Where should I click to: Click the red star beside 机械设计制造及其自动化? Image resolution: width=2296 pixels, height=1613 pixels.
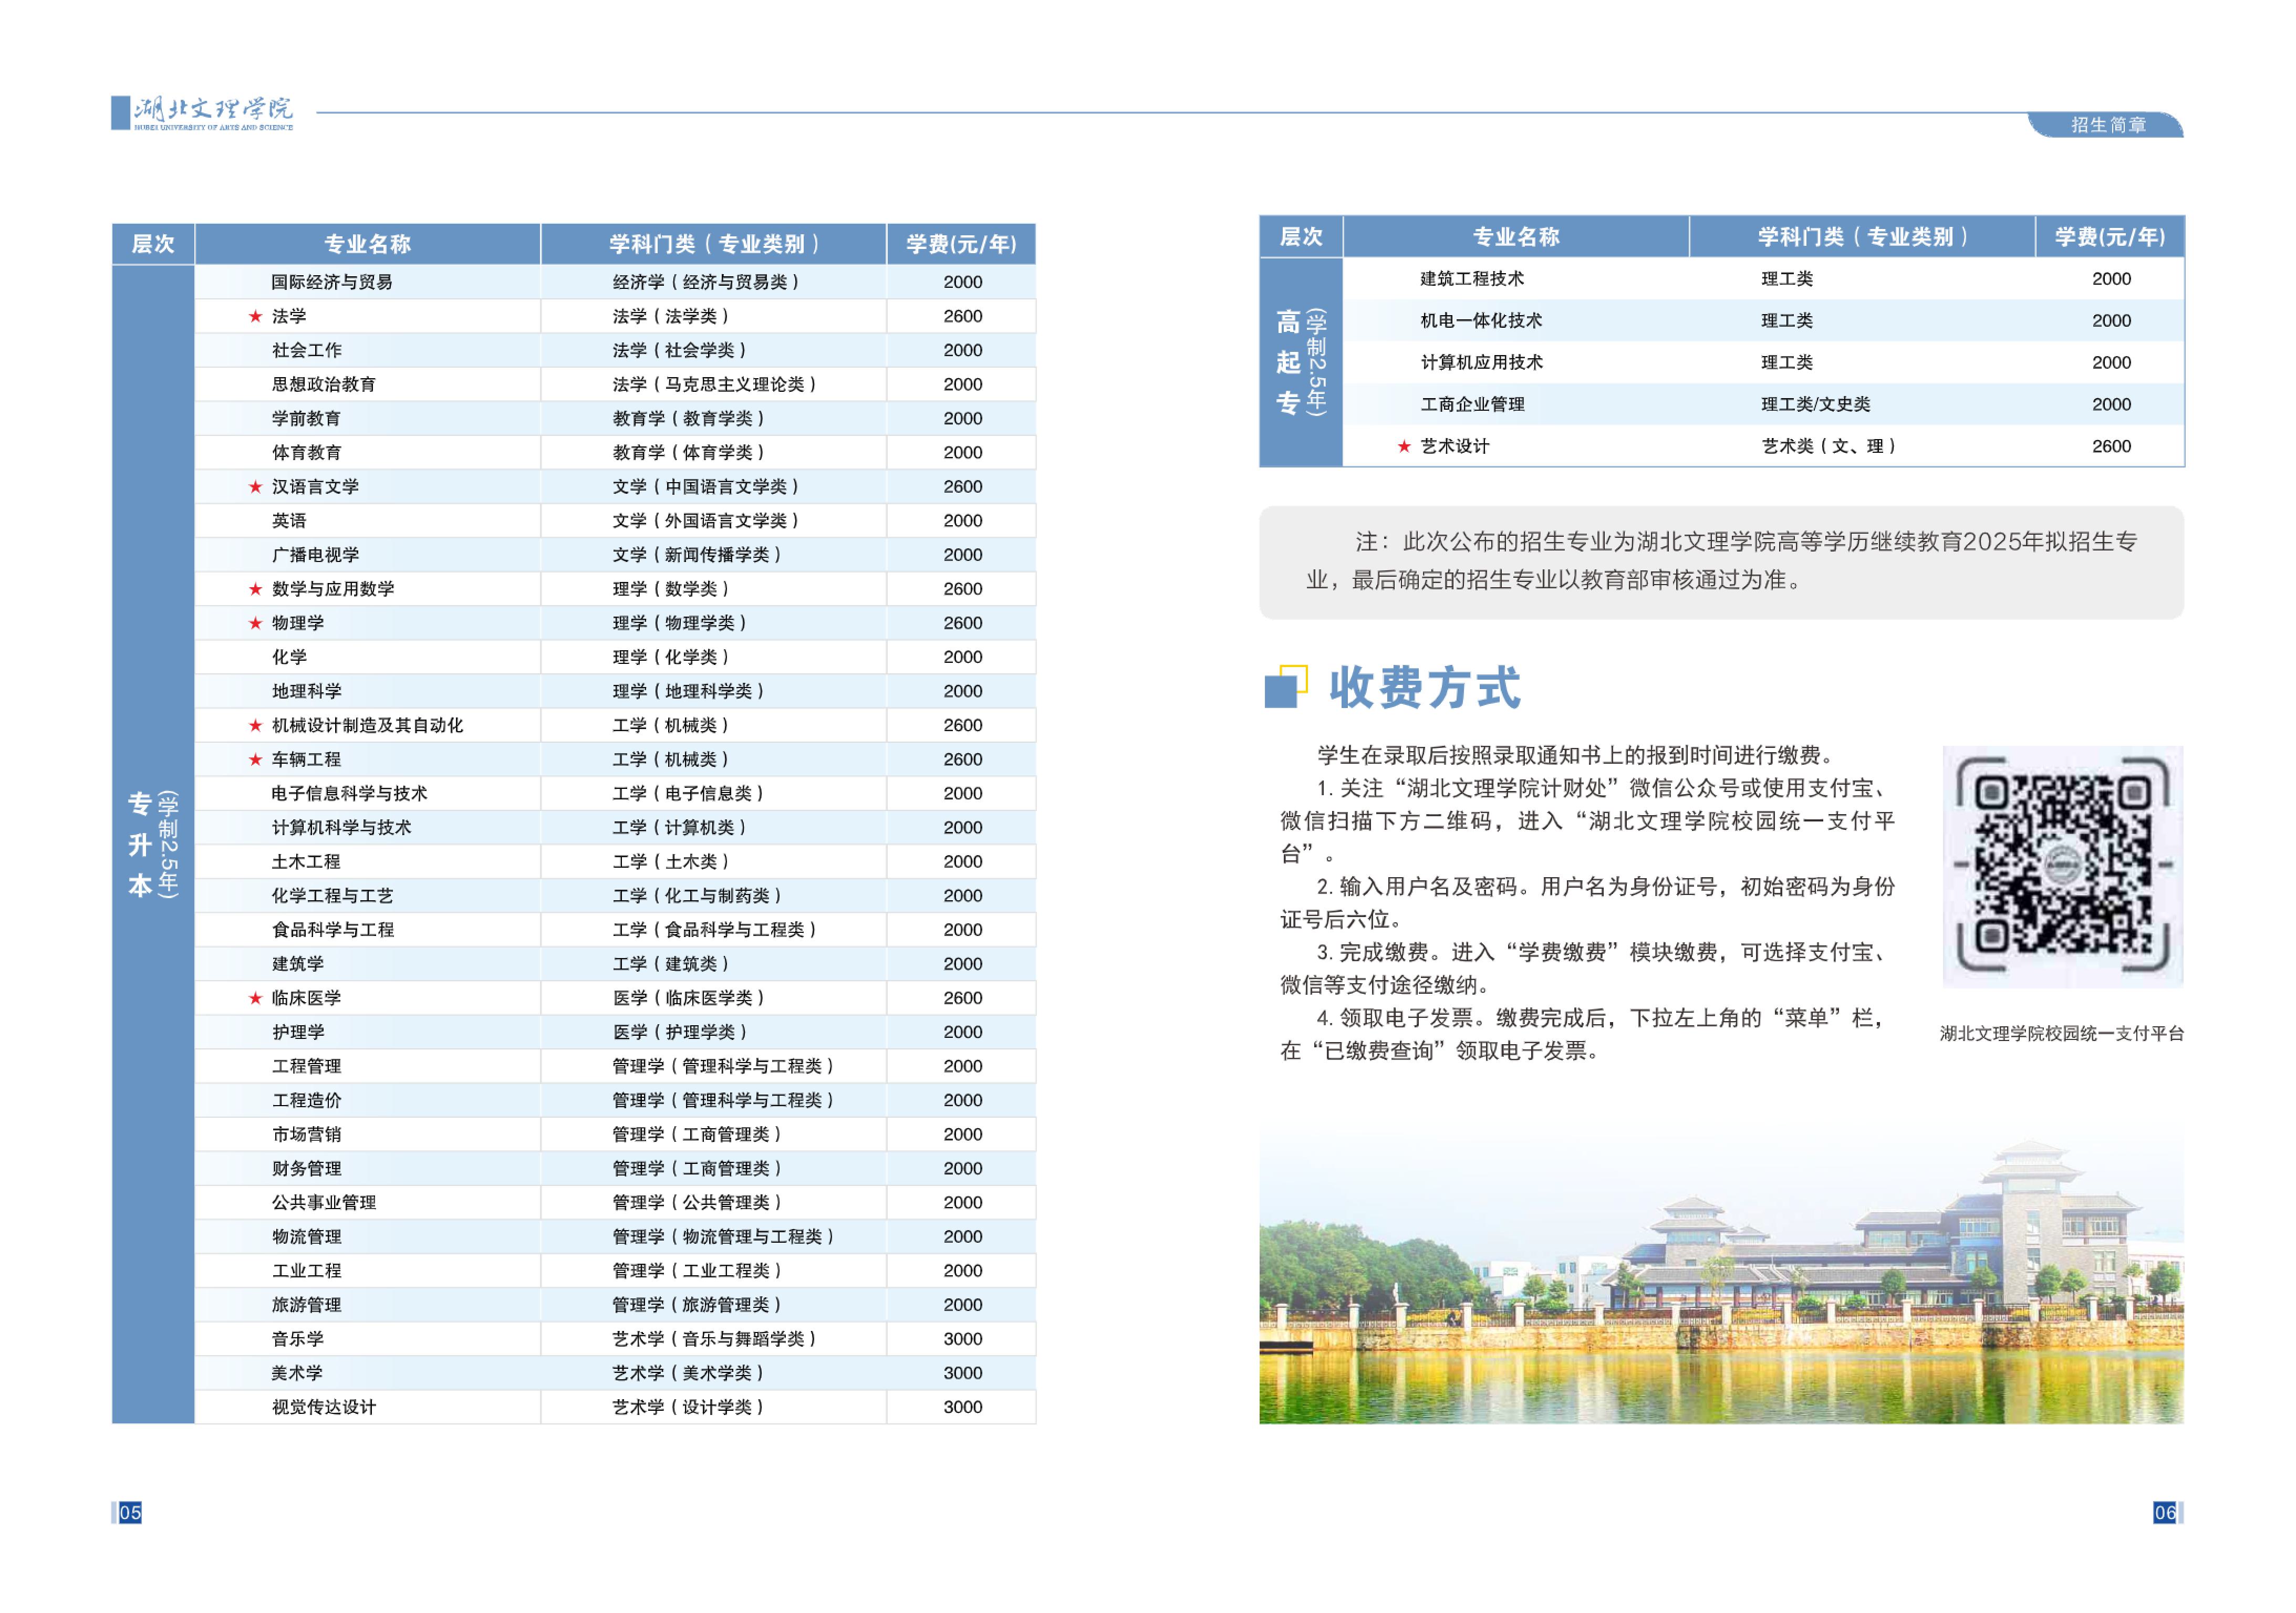[x=255, y=725]
